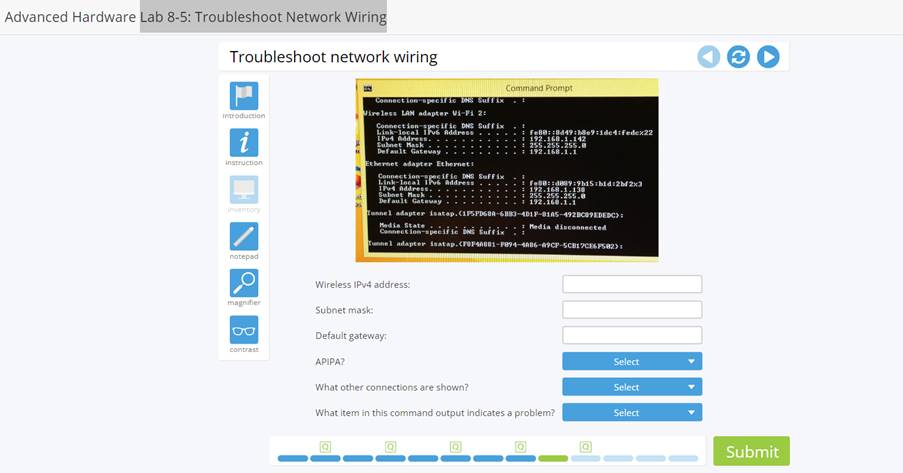Click the Command Prompt screenshot image
903x473 pixels.
[507, 170]
